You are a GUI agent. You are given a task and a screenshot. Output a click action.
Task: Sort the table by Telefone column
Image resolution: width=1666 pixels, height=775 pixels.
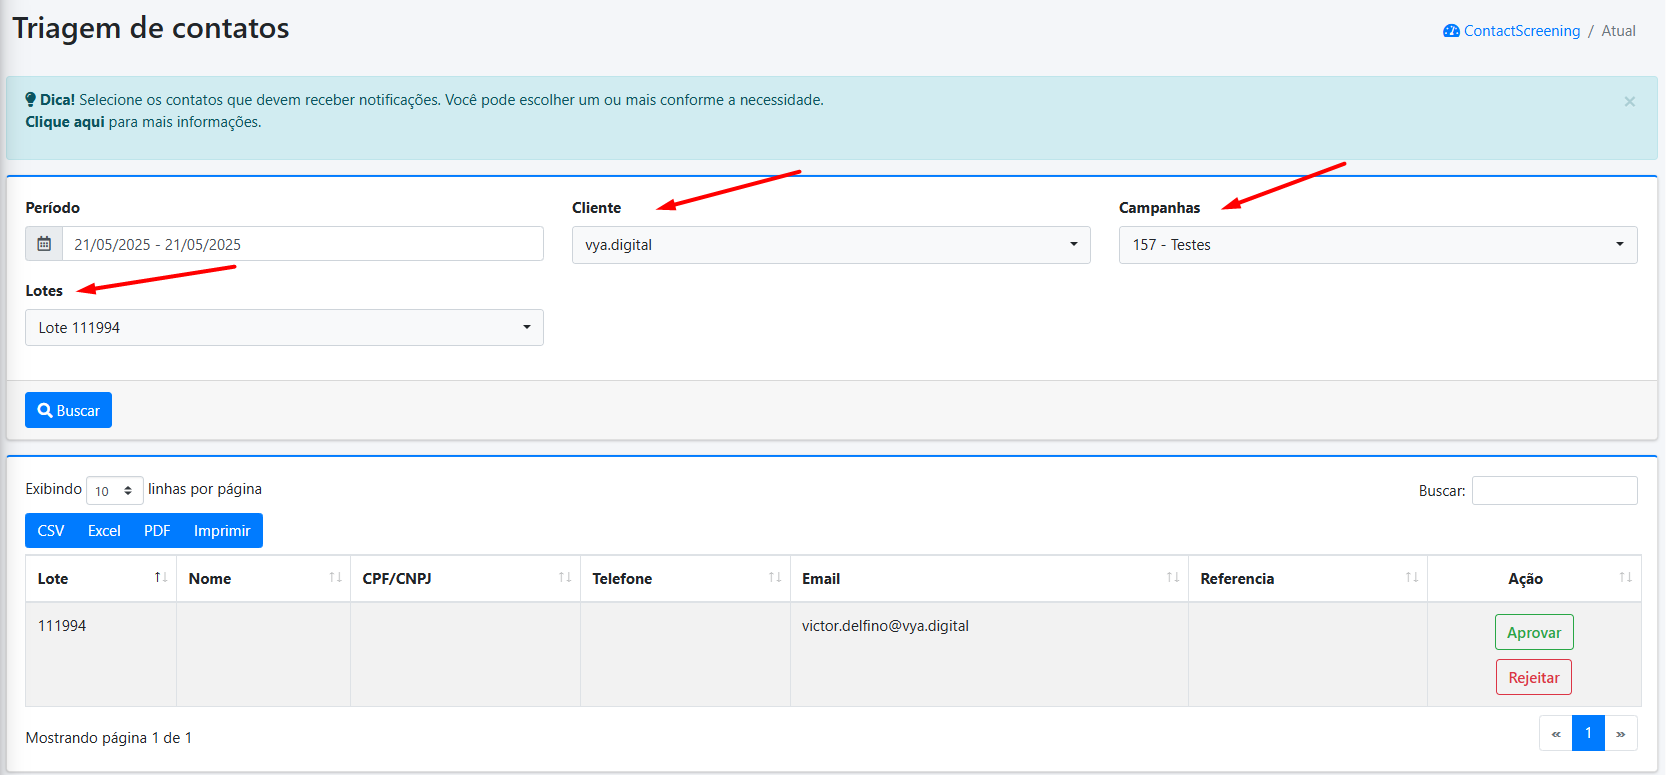[774, 578]
